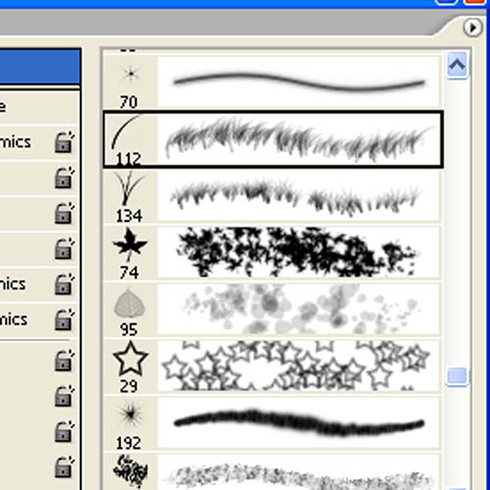Pick the thick fuzzy stroke preview of 192
The height and width of the screenshot is (490, 490).
click(298, 423)
